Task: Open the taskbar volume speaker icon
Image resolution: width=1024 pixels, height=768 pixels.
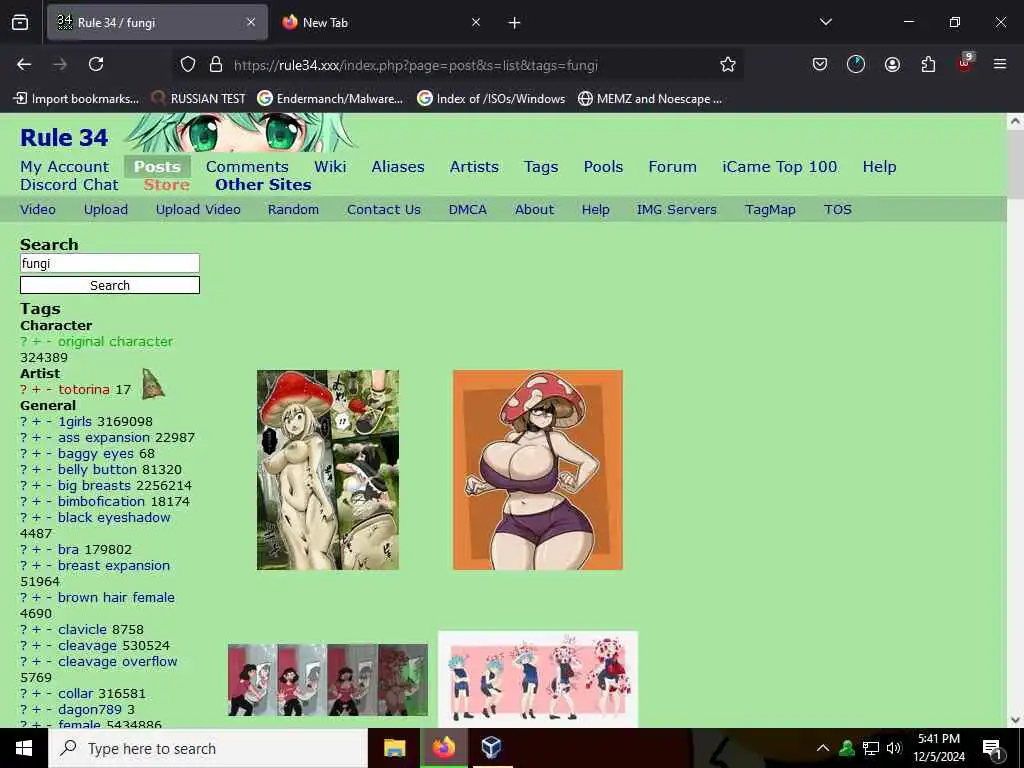Action: point(894,748)
